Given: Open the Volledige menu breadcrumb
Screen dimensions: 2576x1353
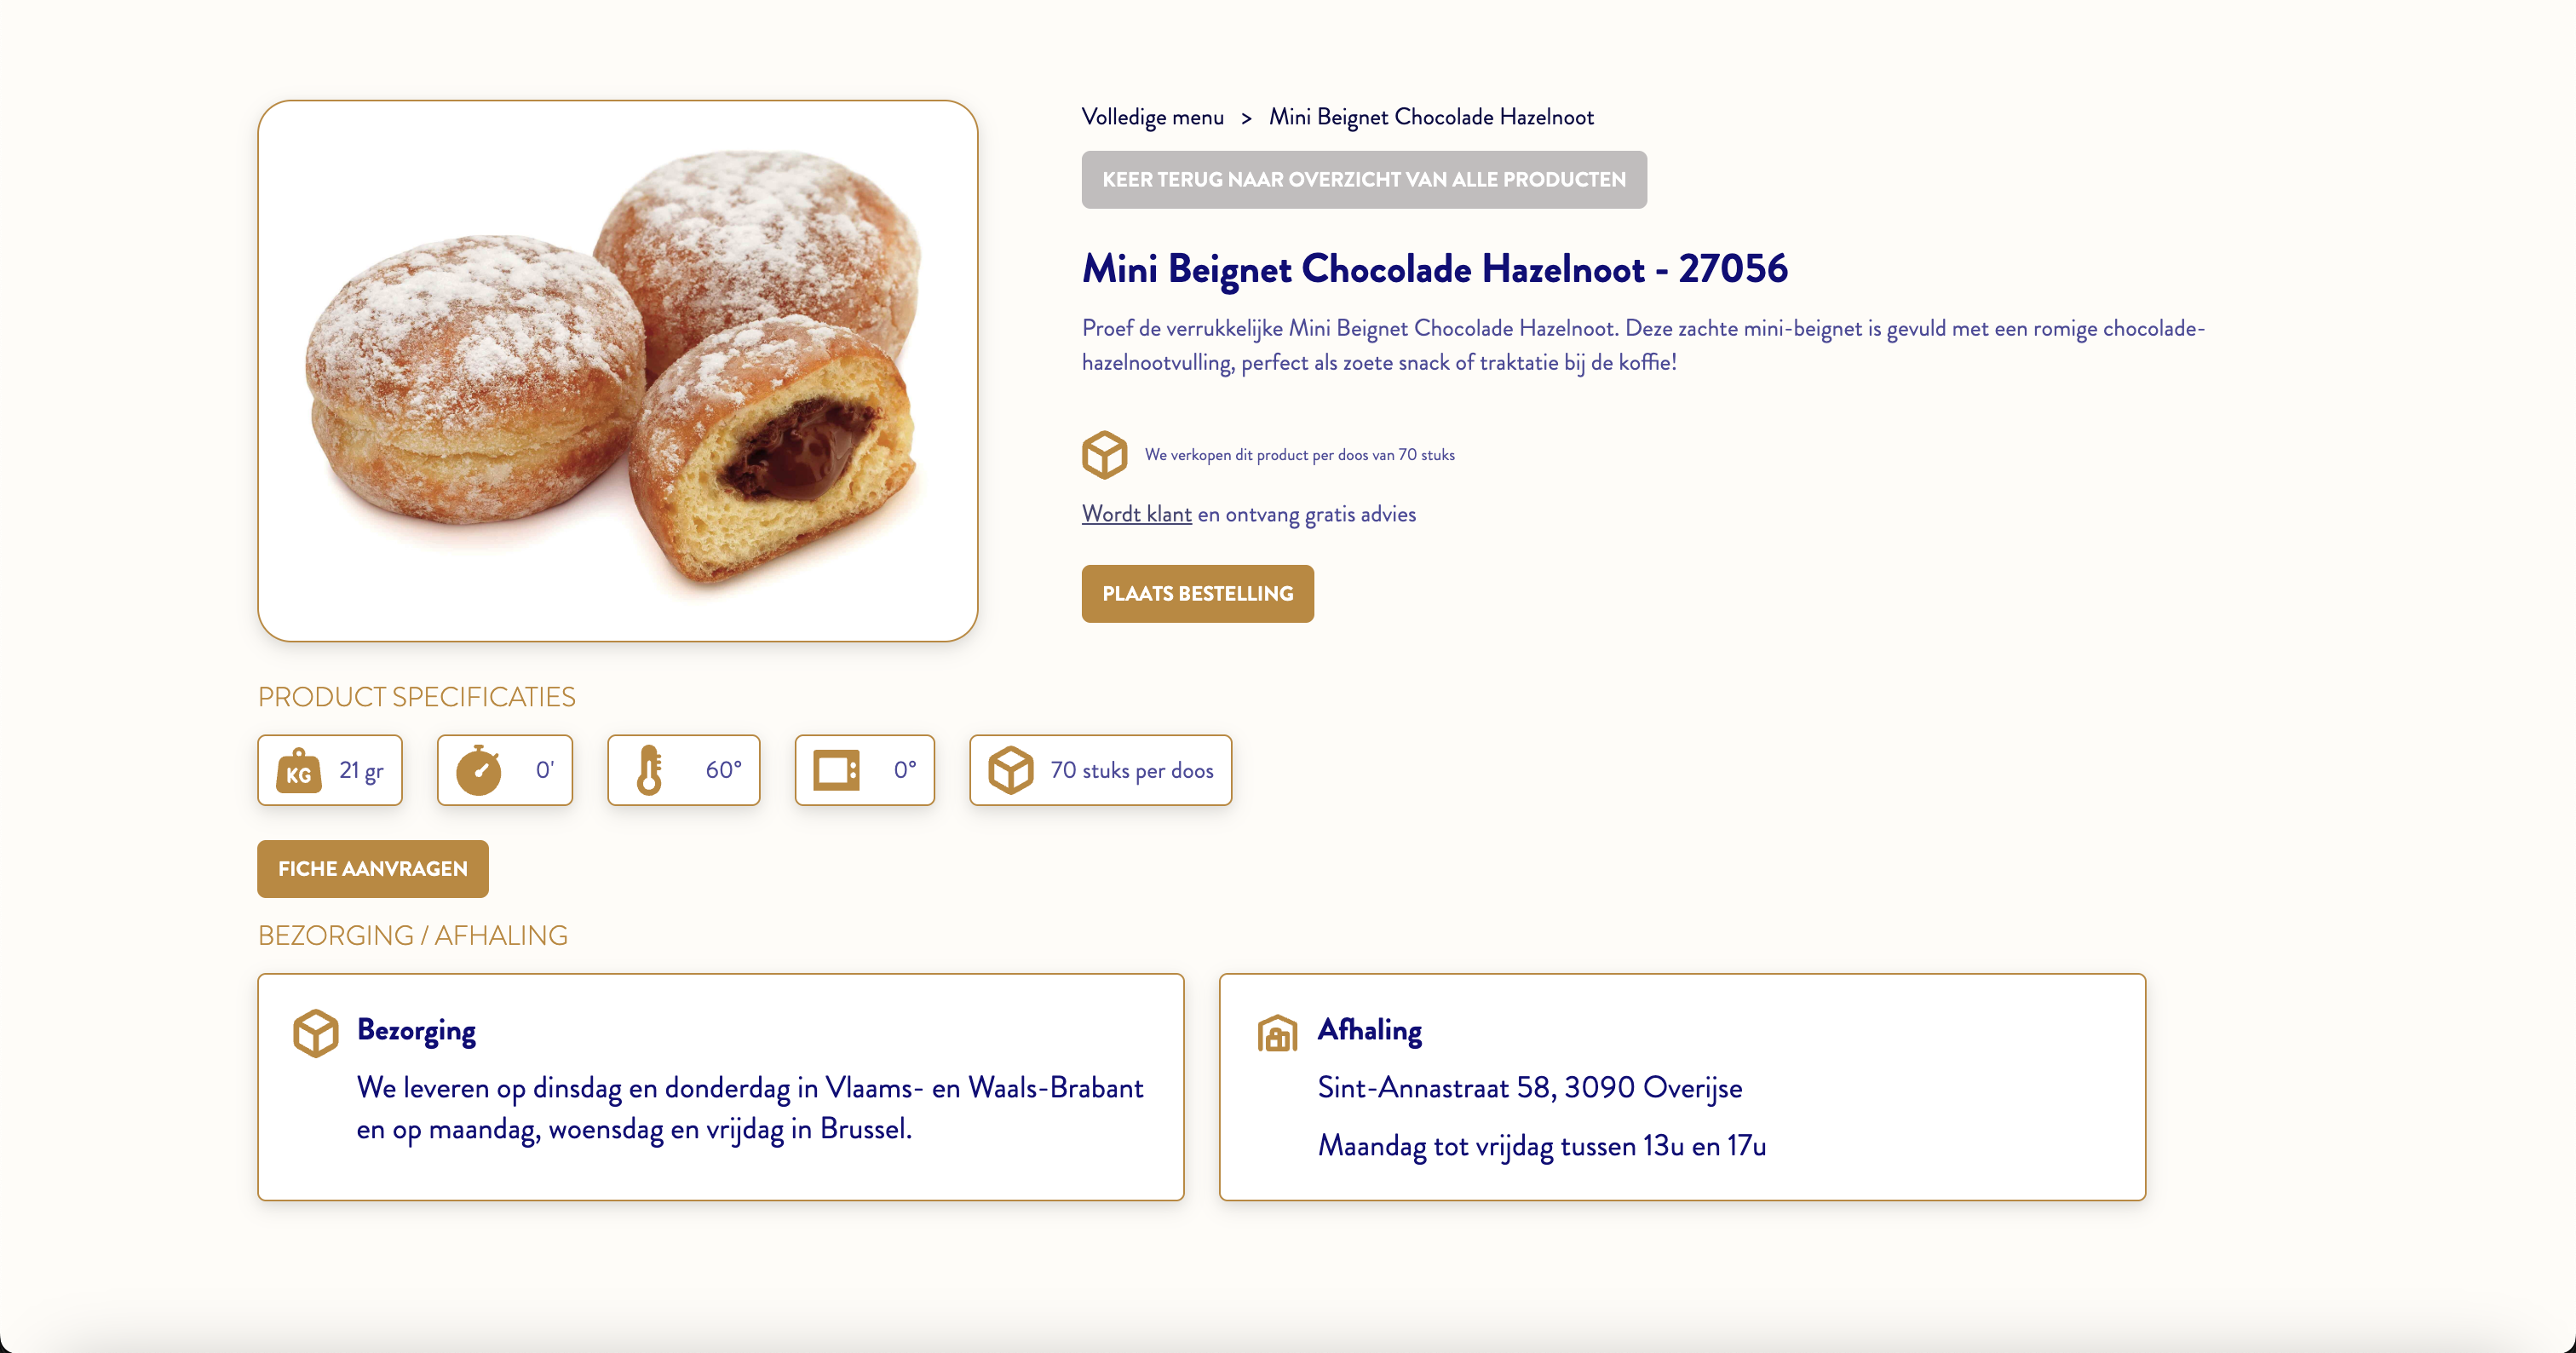Looking at the screenshot, I should pos(1153,117).
